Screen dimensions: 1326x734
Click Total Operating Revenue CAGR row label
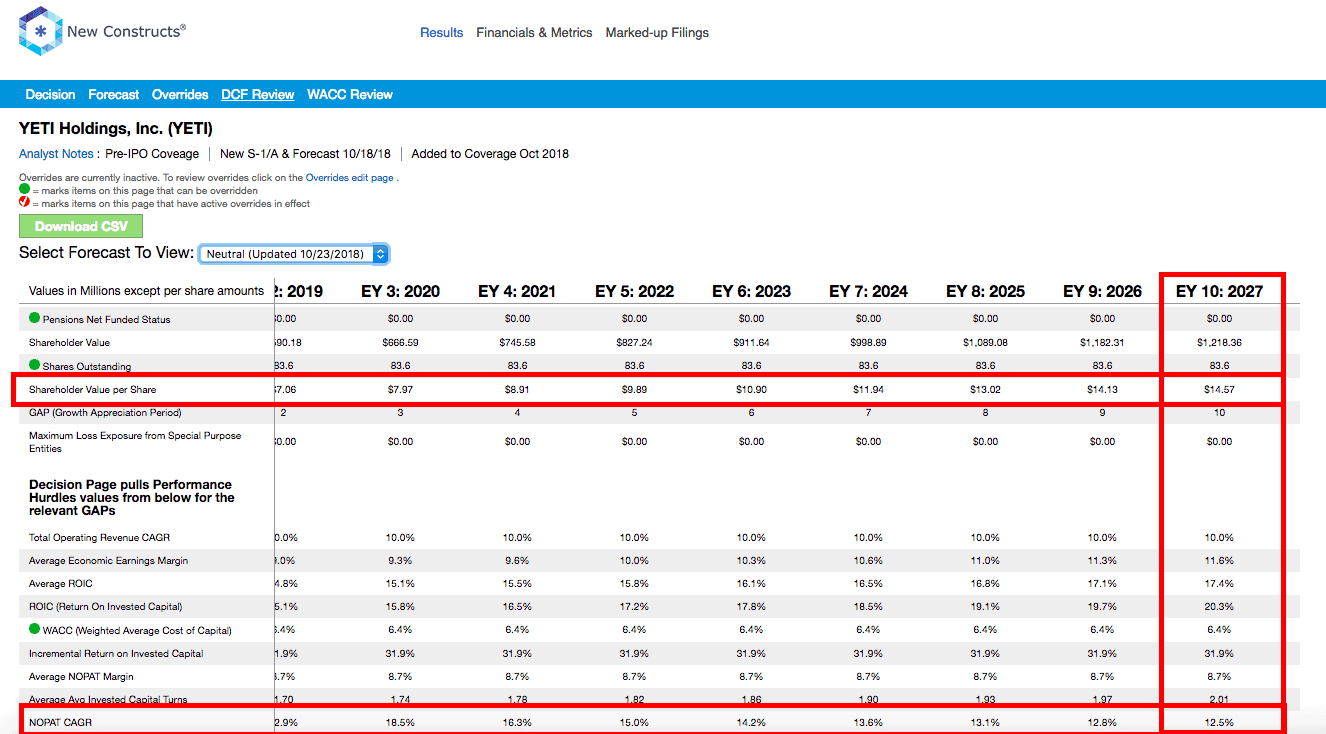click(x=97, y=538)
